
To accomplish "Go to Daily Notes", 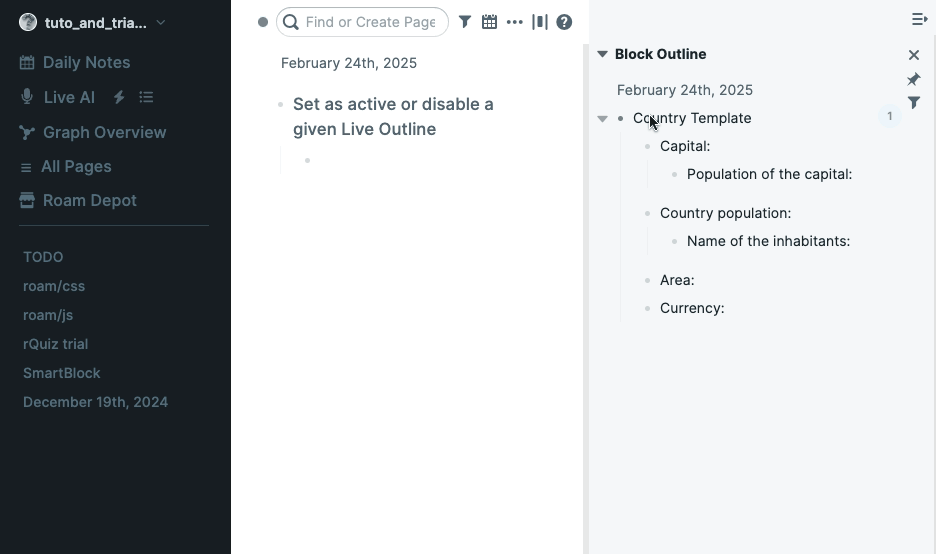I will 86,62.
